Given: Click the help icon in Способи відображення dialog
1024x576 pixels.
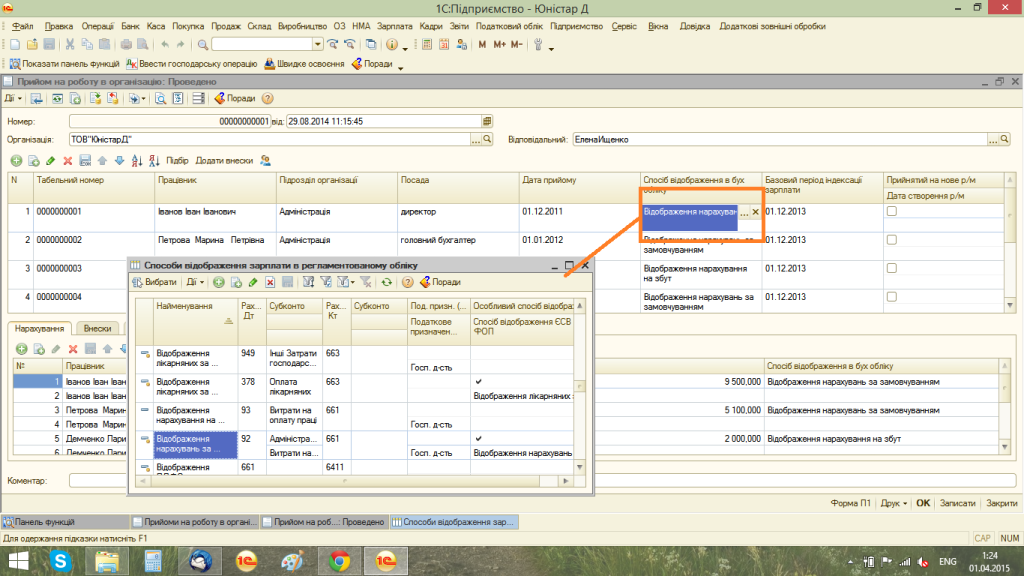Looking at the screenshot, I should point(408,282).
